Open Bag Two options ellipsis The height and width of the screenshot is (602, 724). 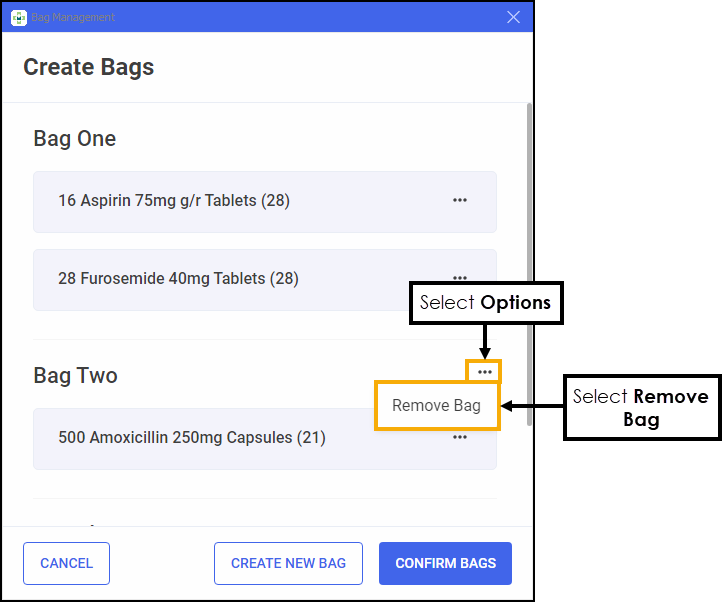tap(485, 372)
